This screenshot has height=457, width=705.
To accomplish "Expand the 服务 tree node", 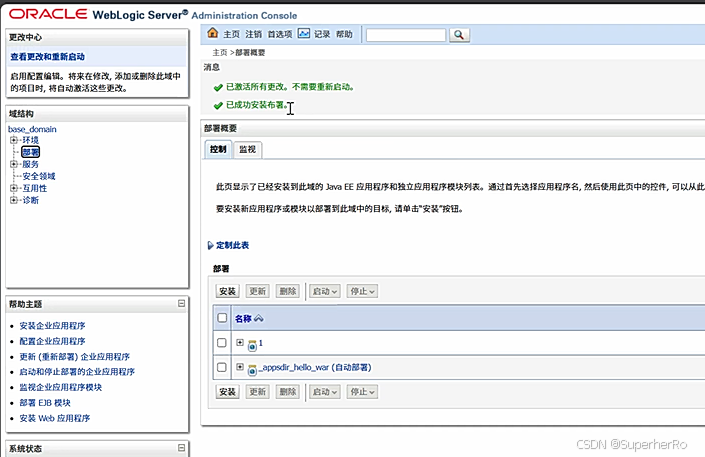I will coord(14,164).
